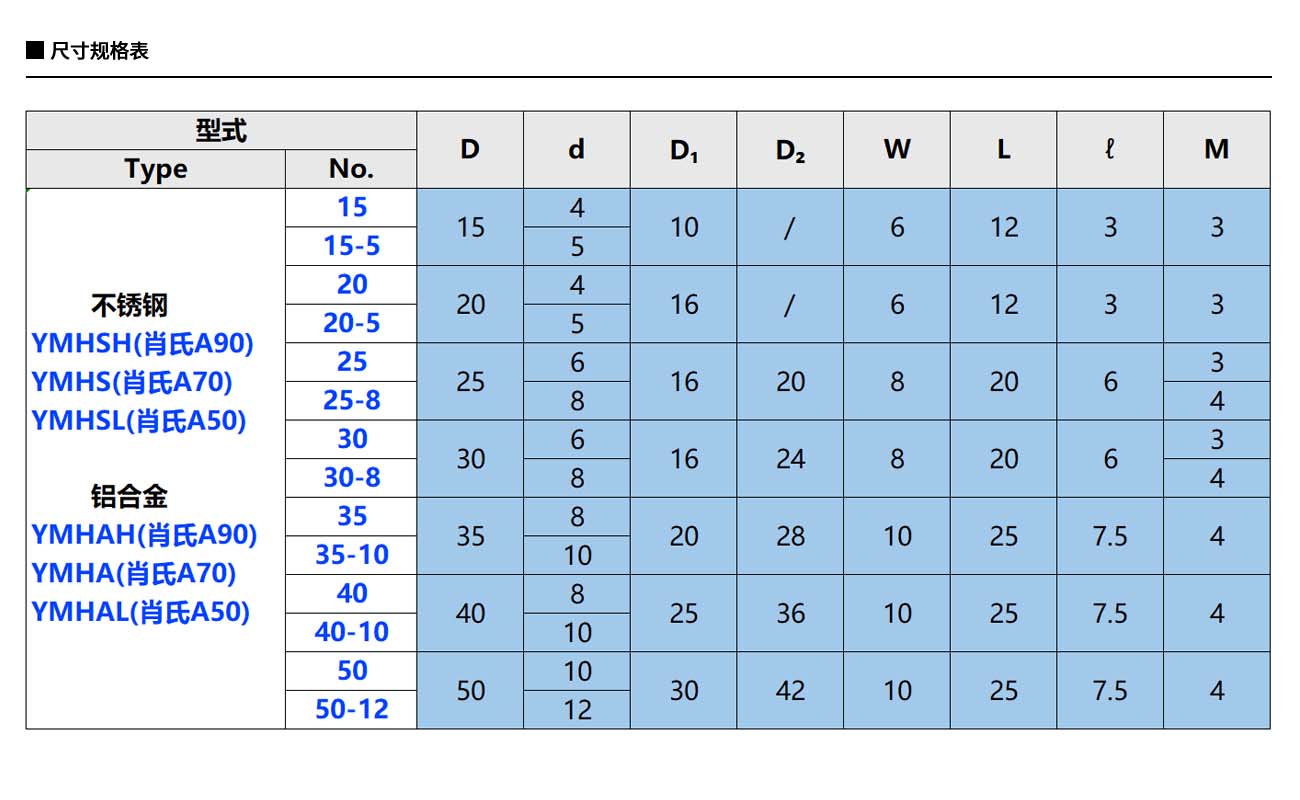Image resolution: width=1300 pixels, height=800 pixels.
Task: Click the 不锈钢 material label
Action: click(x=129, y=305)
